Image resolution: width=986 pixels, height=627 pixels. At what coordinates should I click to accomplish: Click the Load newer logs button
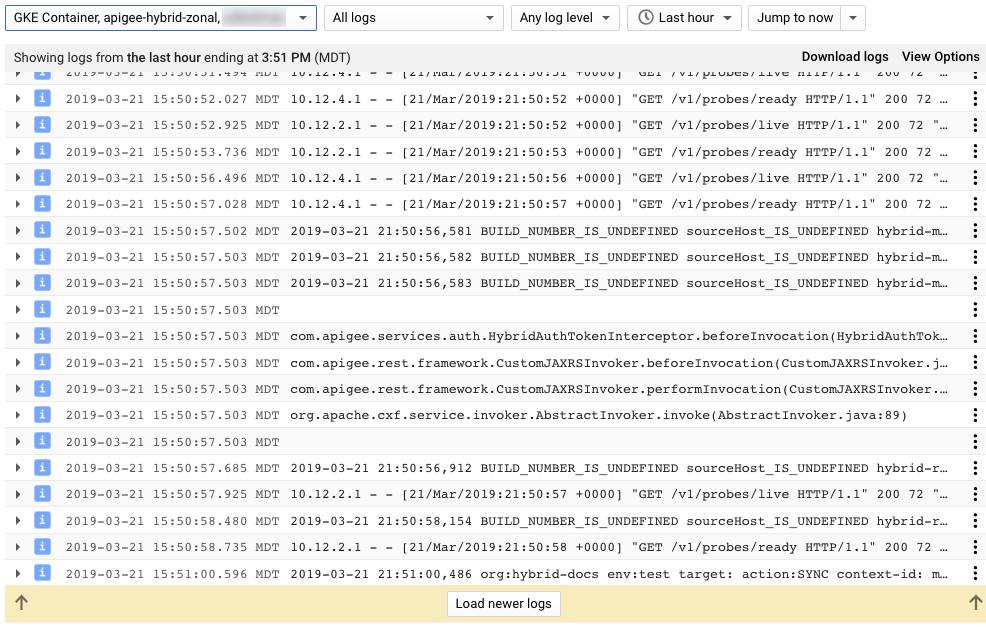tap(503, 603)
